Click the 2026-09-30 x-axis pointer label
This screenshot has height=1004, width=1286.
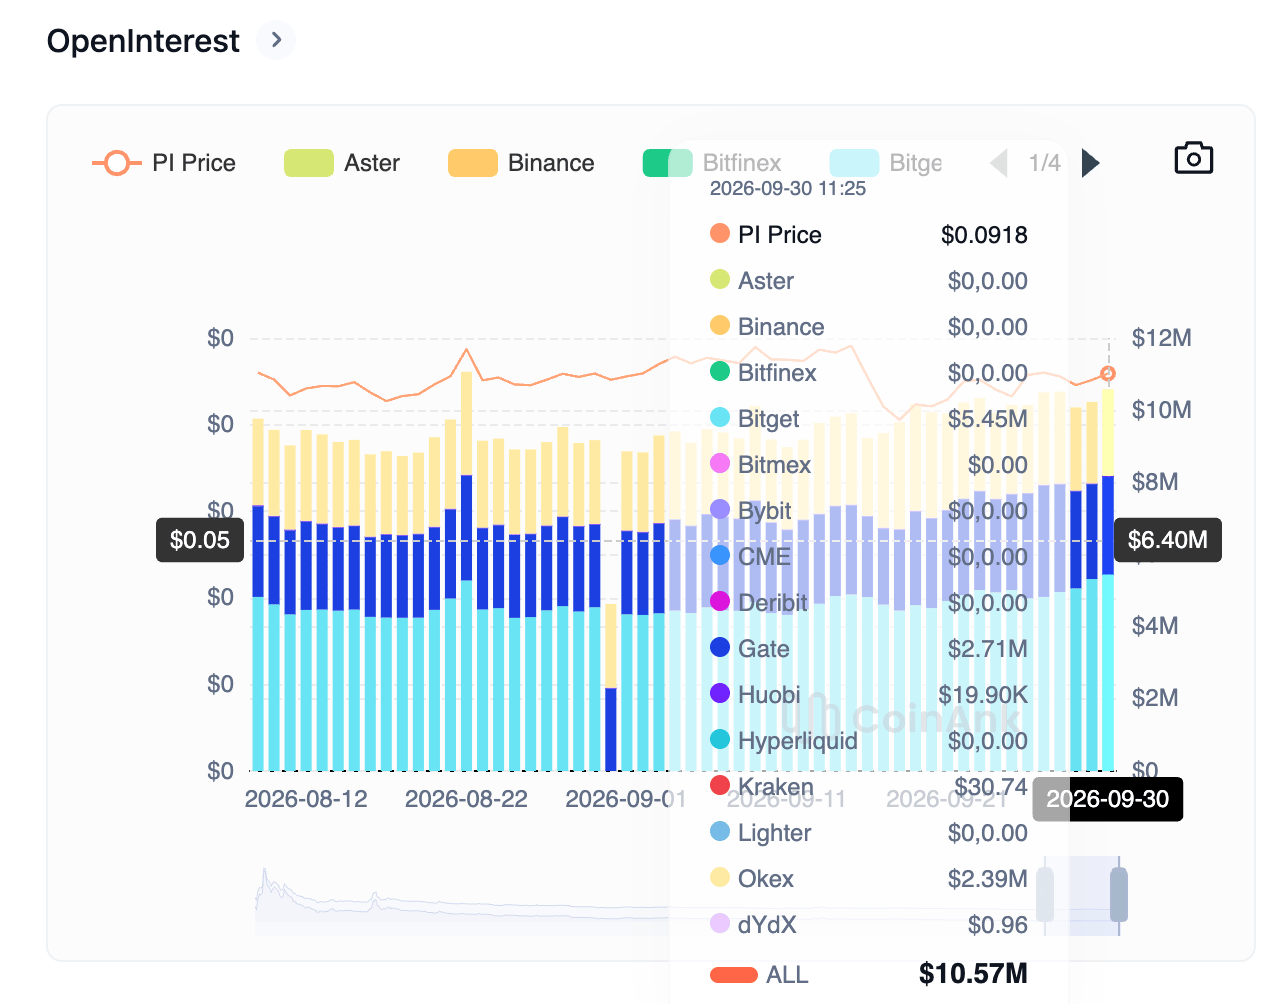[1107, 799]
